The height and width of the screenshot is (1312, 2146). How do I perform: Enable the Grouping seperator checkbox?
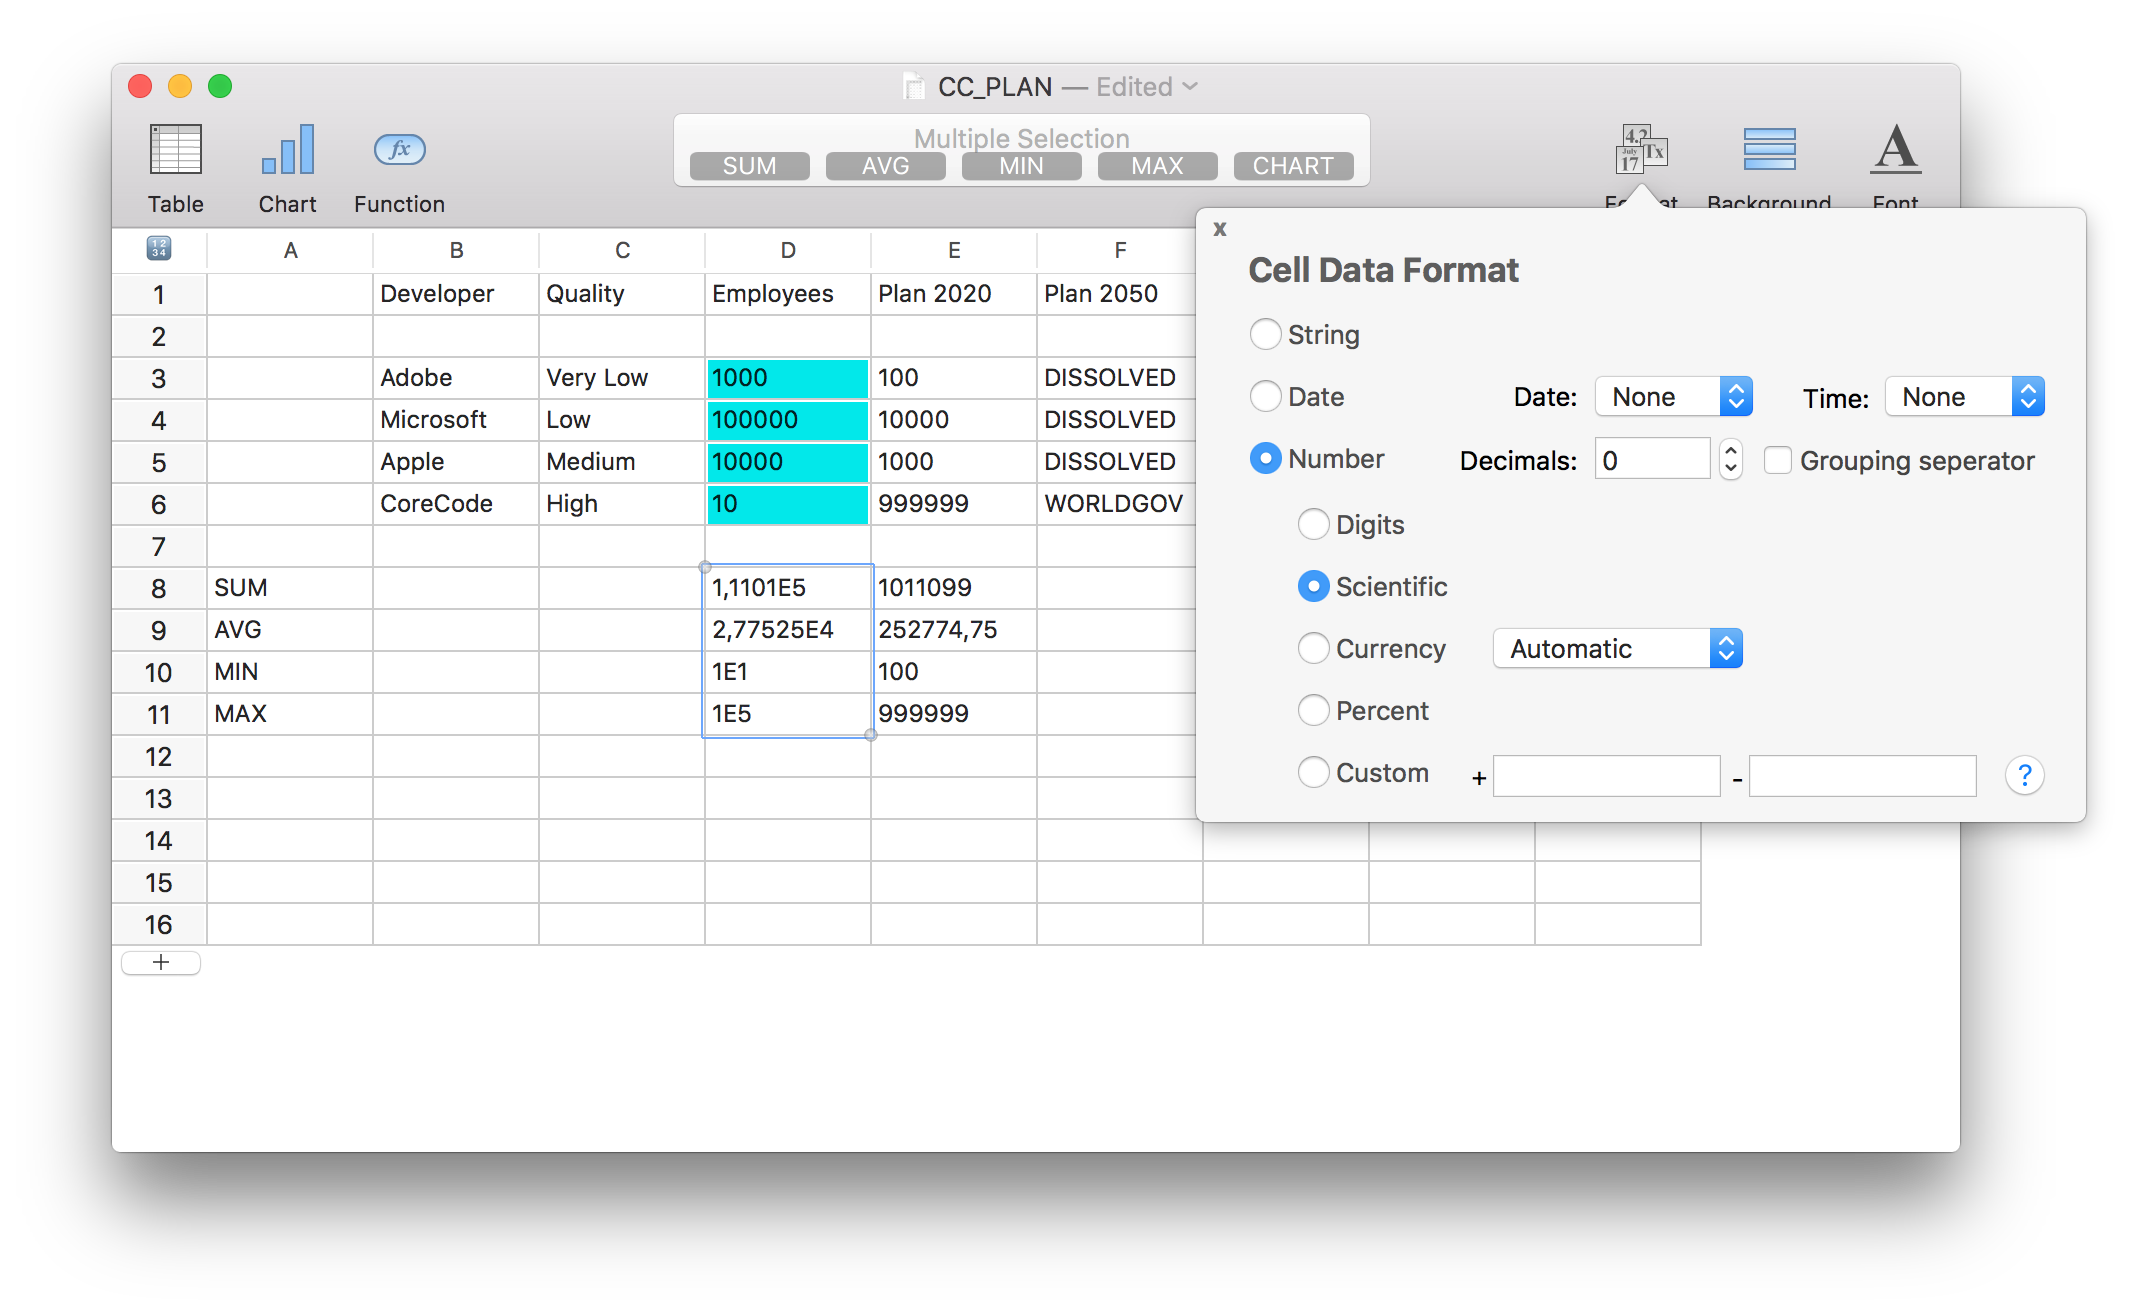1778,460
